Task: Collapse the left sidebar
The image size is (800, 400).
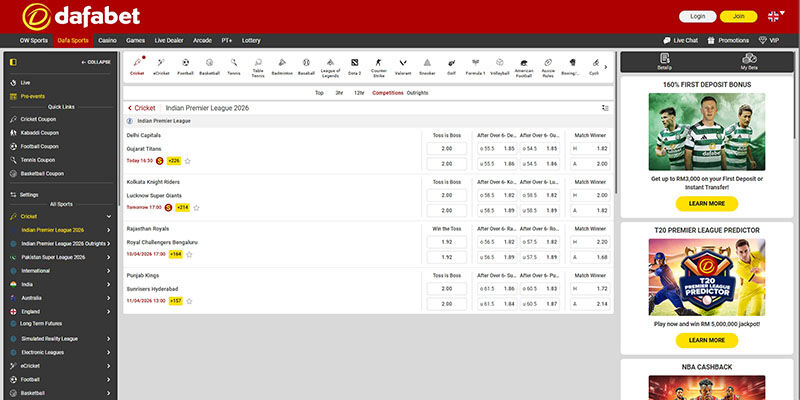Action: click(96, 62)
